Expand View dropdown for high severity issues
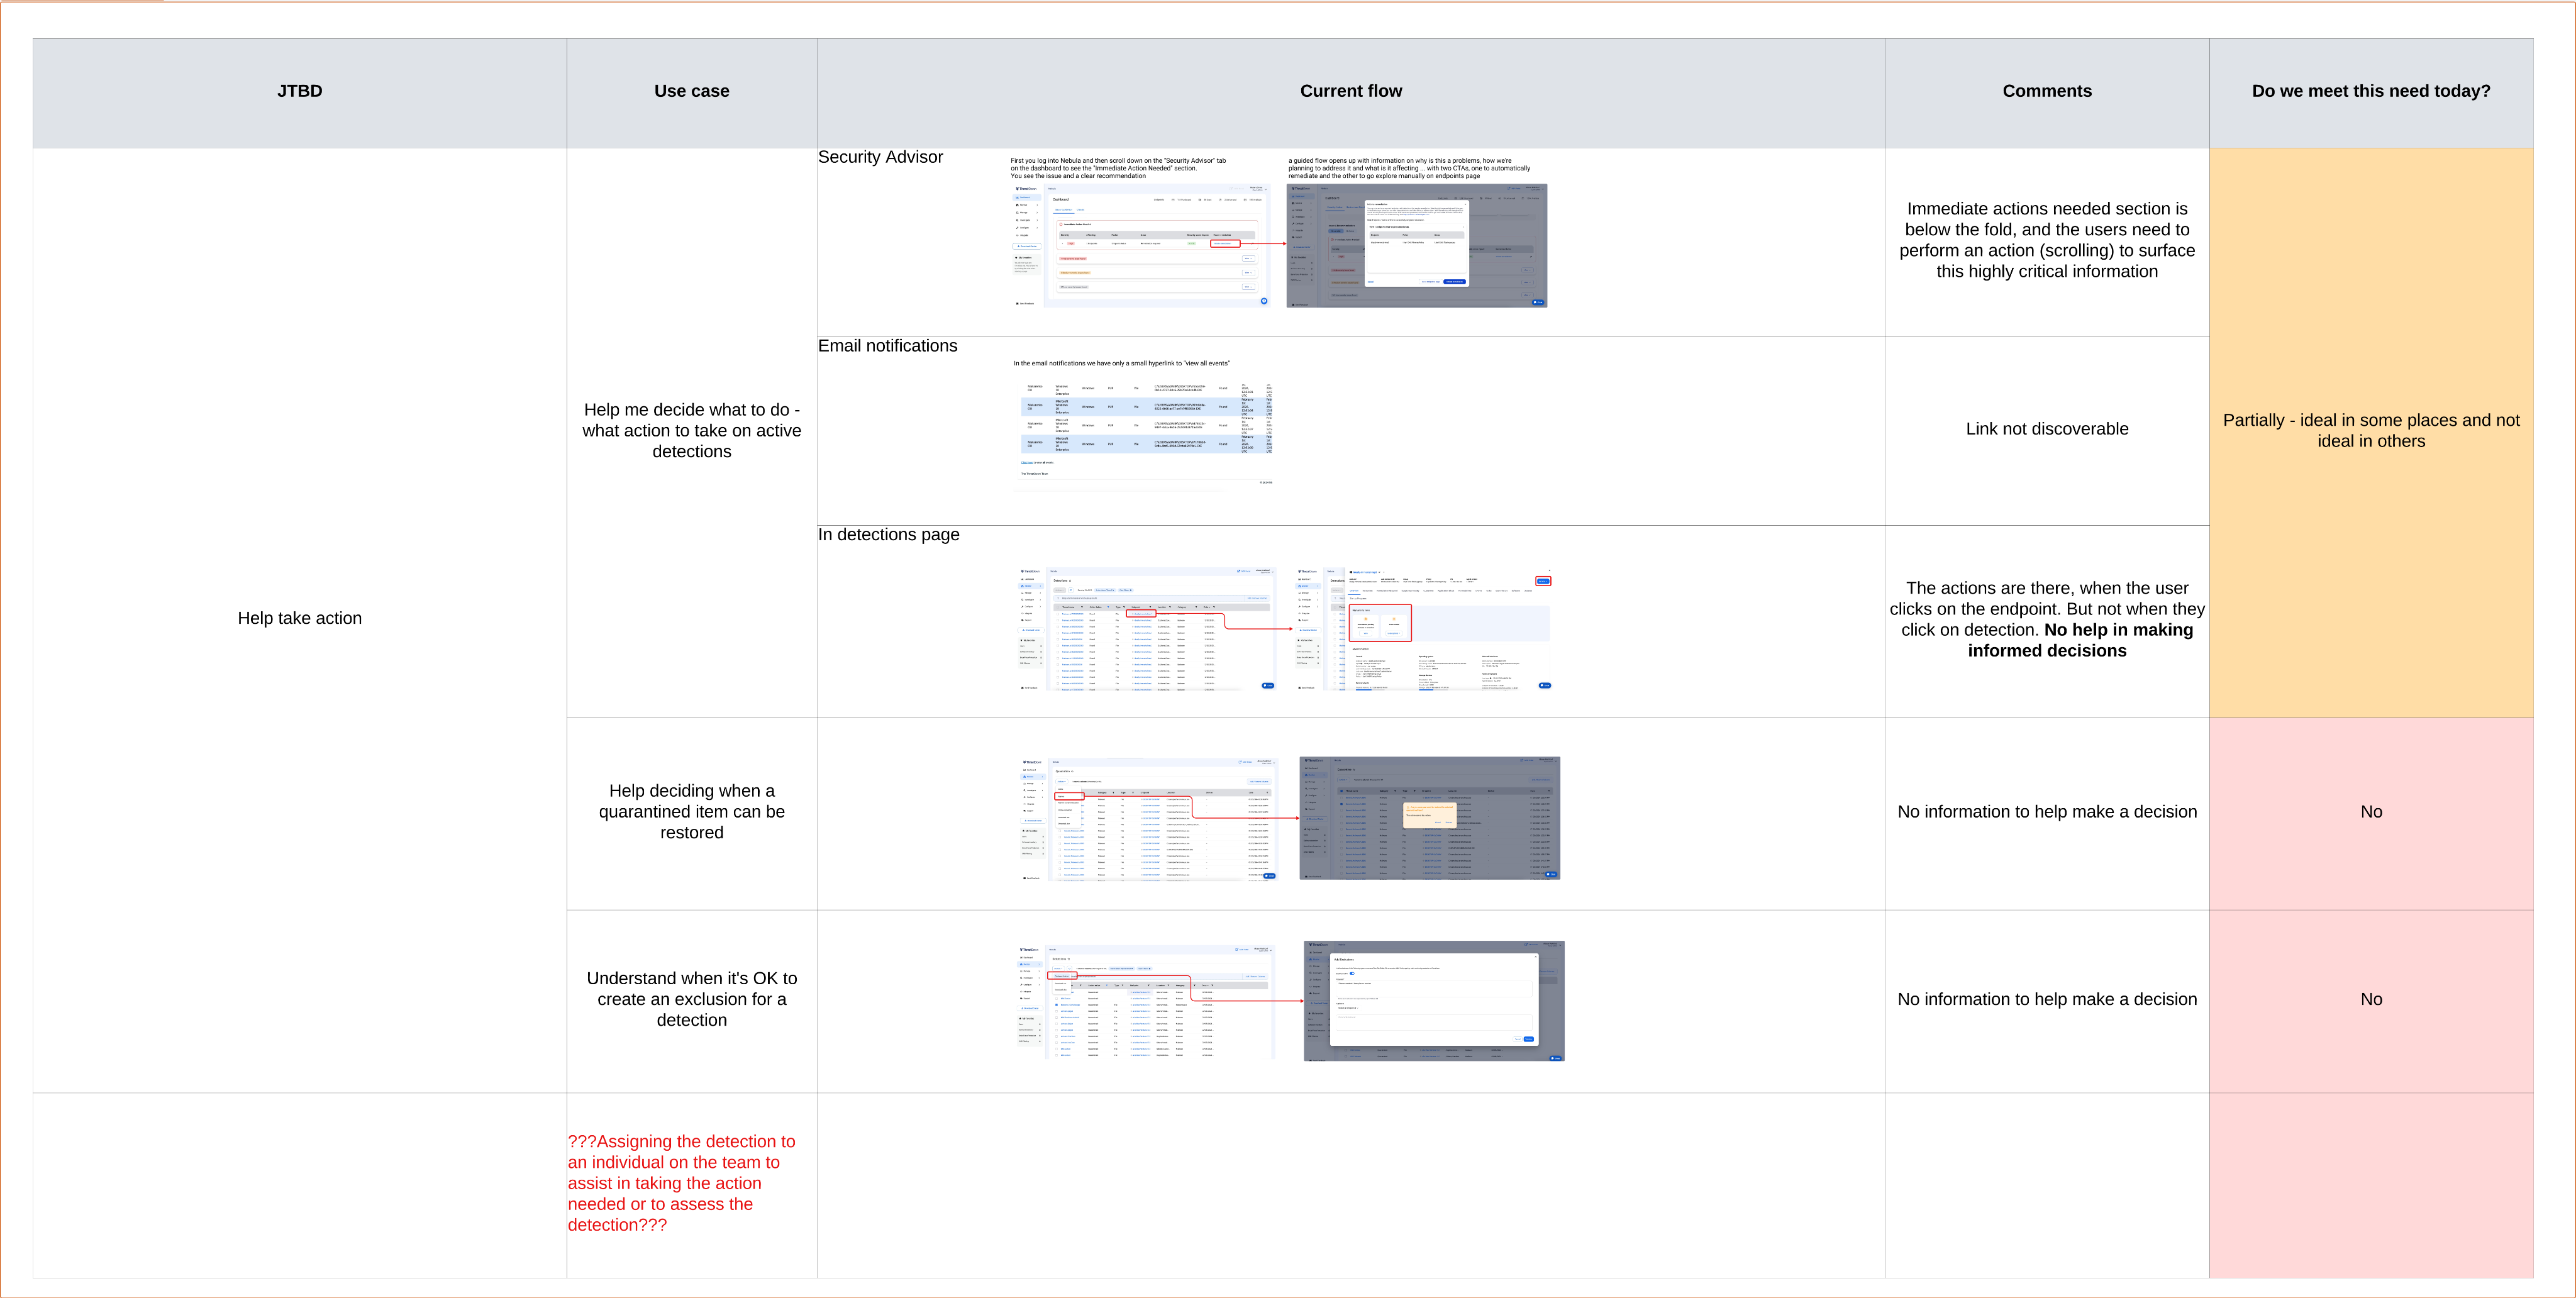The image size is (2576, 1298). [x=1249, y=259]
